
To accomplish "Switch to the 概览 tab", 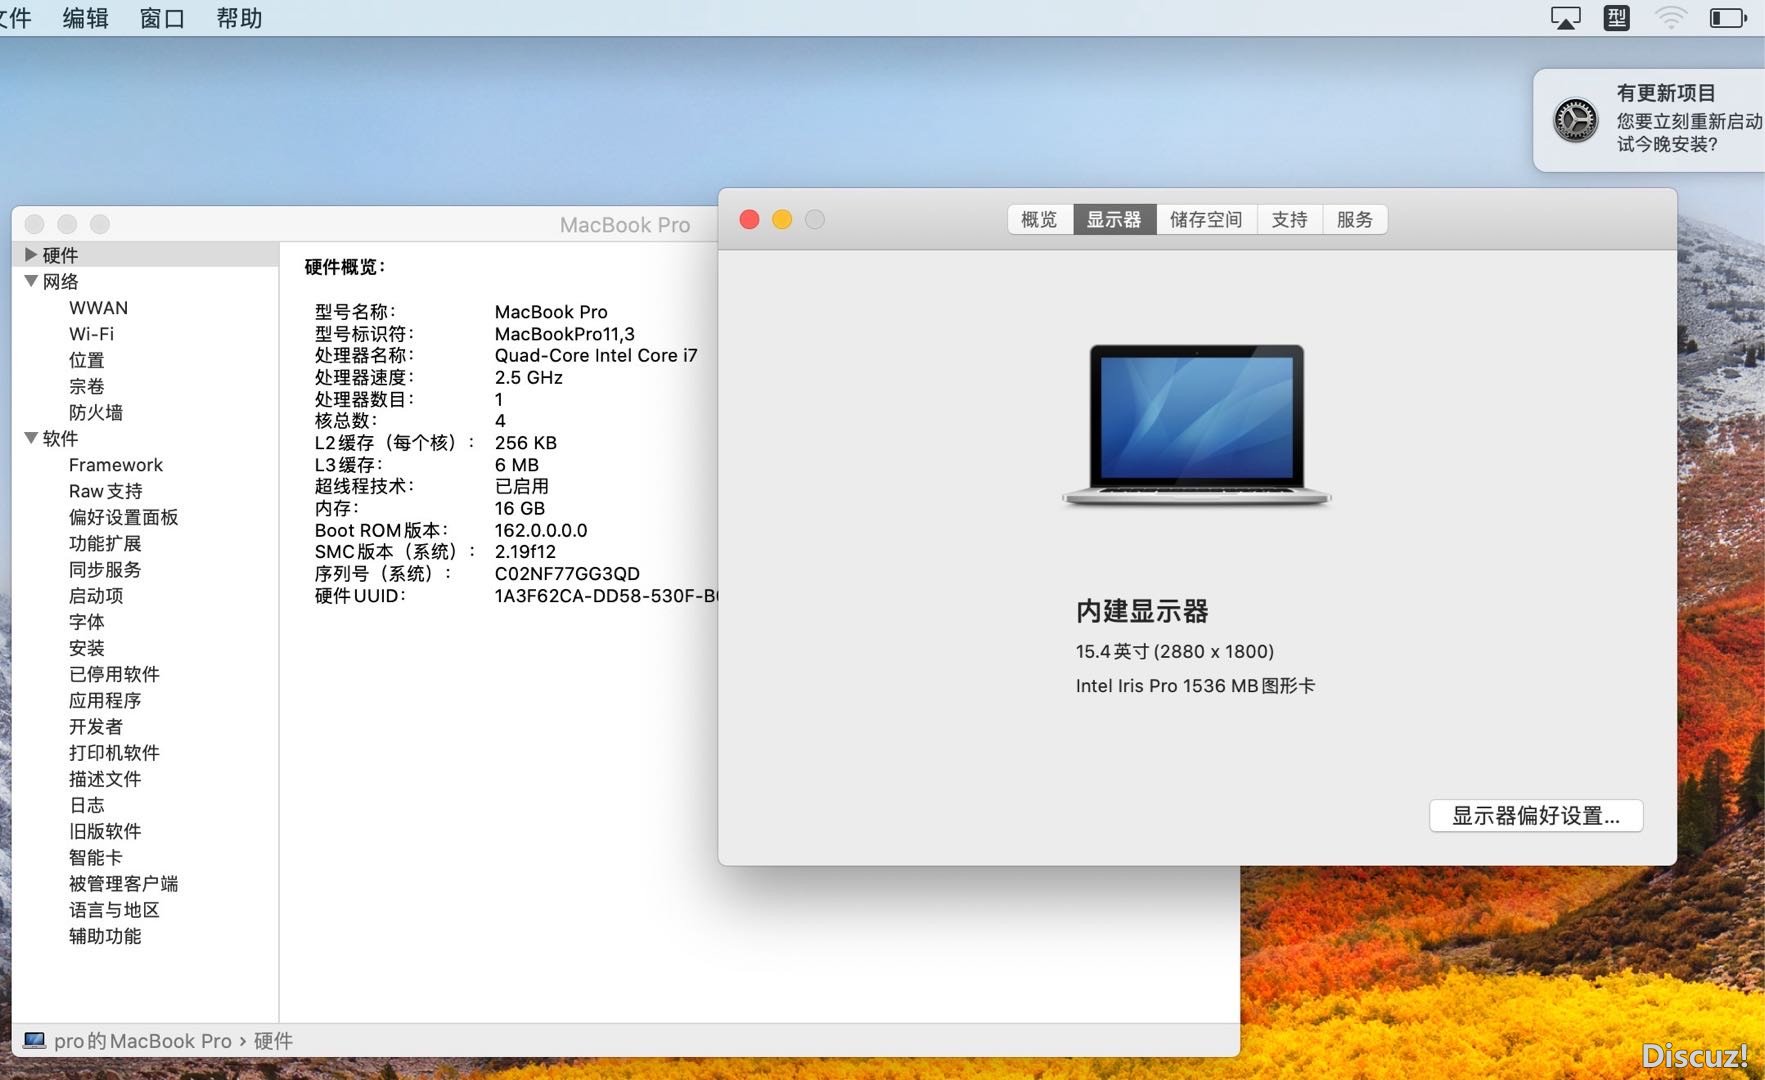I will (x=1040, y=219).
